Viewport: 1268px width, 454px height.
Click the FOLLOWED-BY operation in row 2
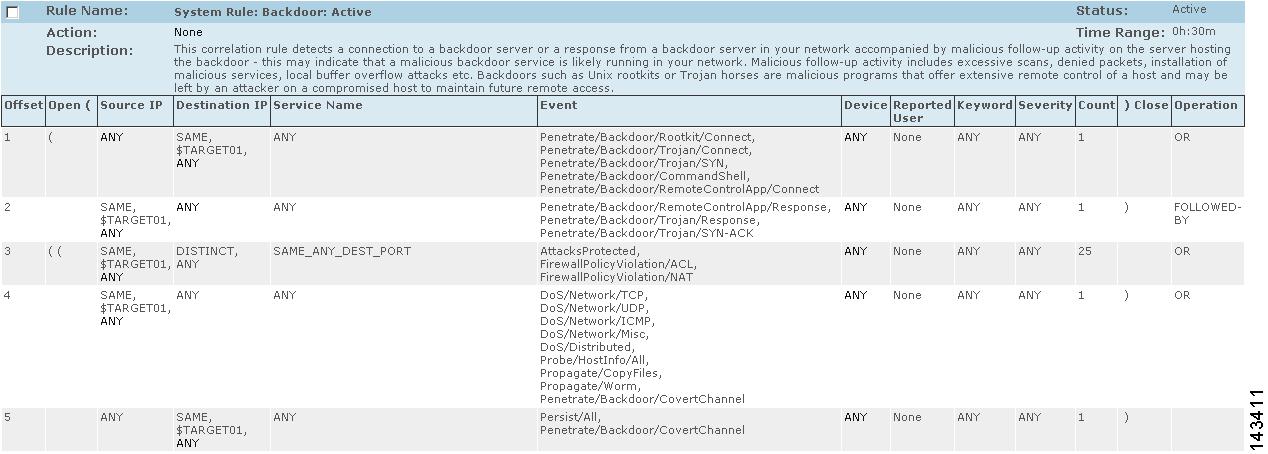tap(1207, 213)
